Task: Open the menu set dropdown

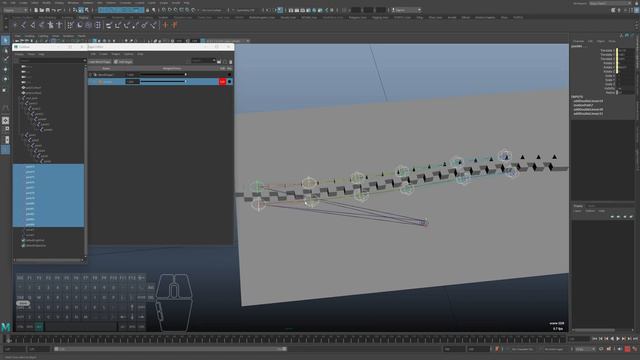Action: [15, 10]
